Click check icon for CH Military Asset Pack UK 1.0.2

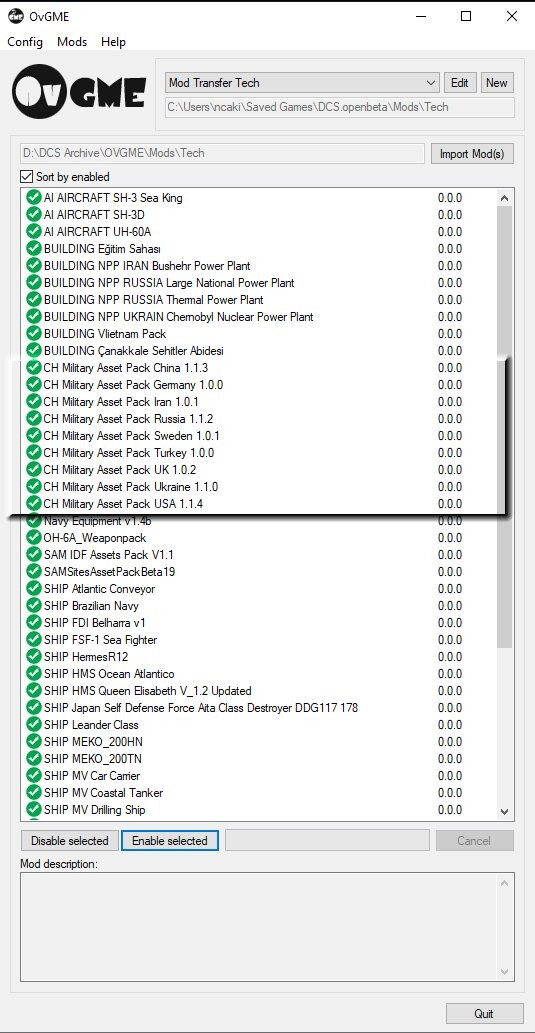point(33,470)
